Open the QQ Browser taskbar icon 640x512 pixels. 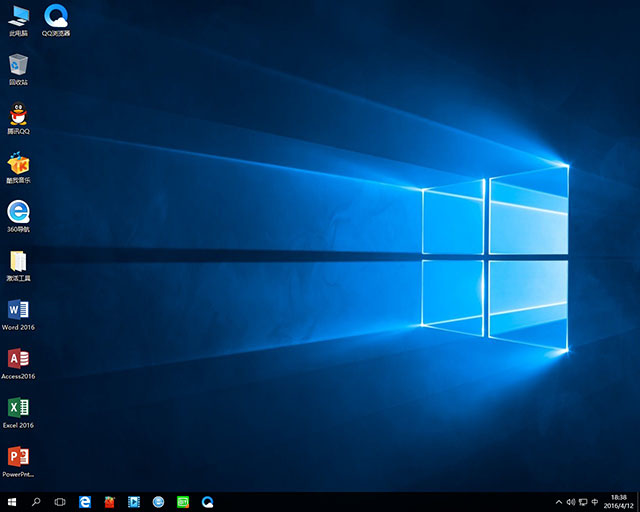(208, 501)
